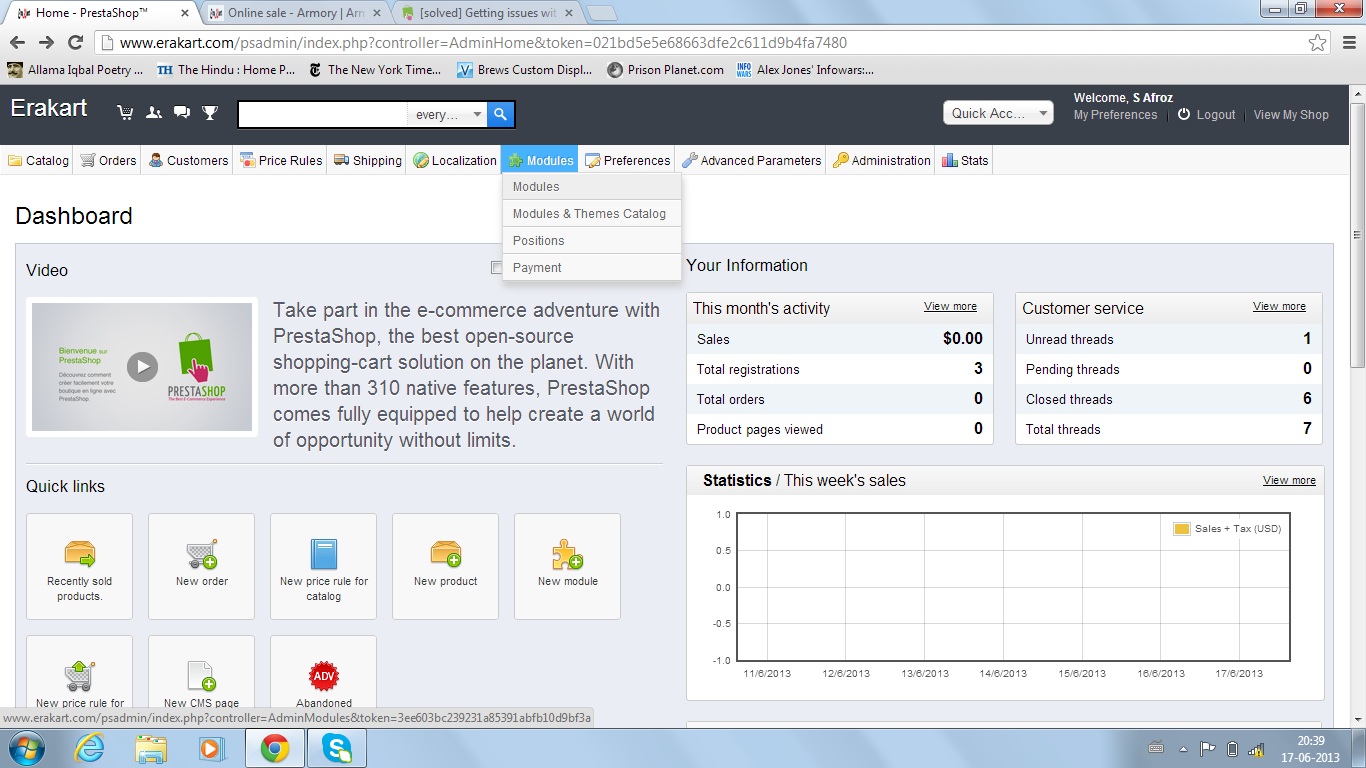Show hidden icons in system tray

tap(1184, 748)
